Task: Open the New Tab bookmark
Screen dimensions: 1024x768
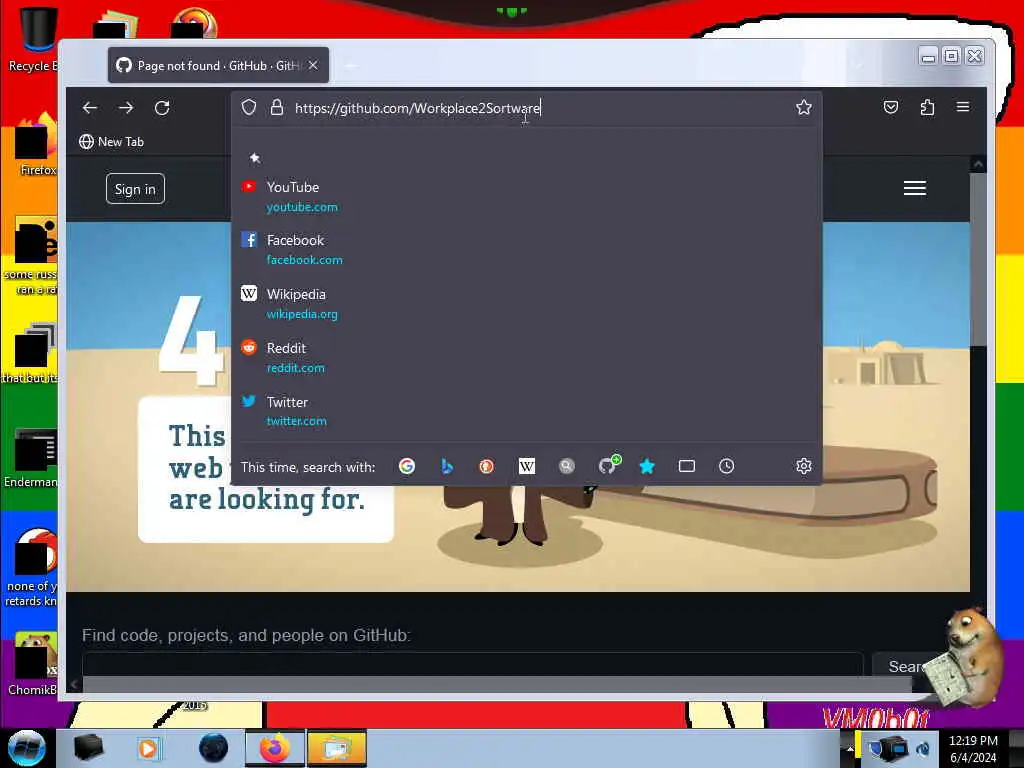Action: click(x=111, y=142)
